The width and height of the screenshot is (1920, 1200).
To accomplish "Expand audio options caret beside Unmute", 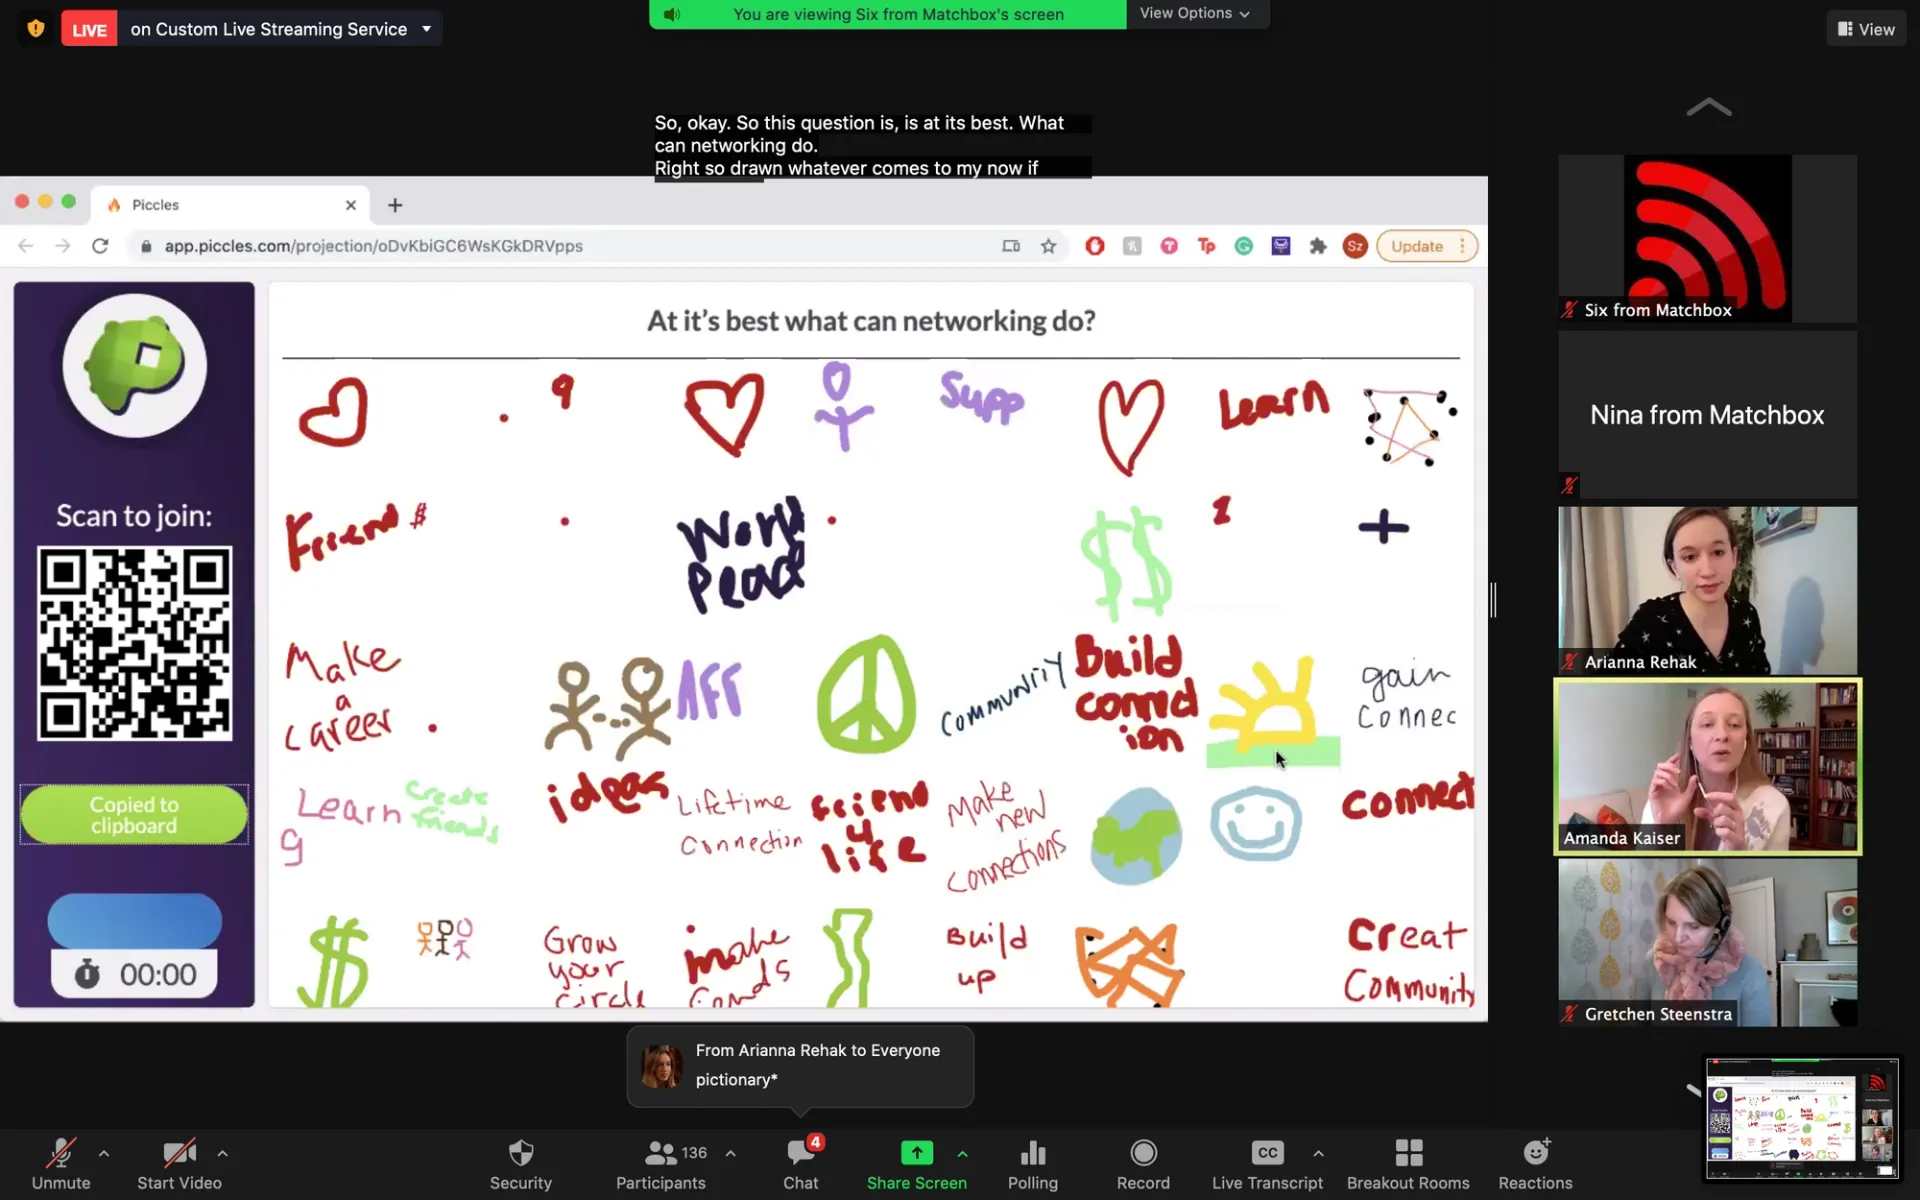I will pyautogui.click(x=104, y=1154).
